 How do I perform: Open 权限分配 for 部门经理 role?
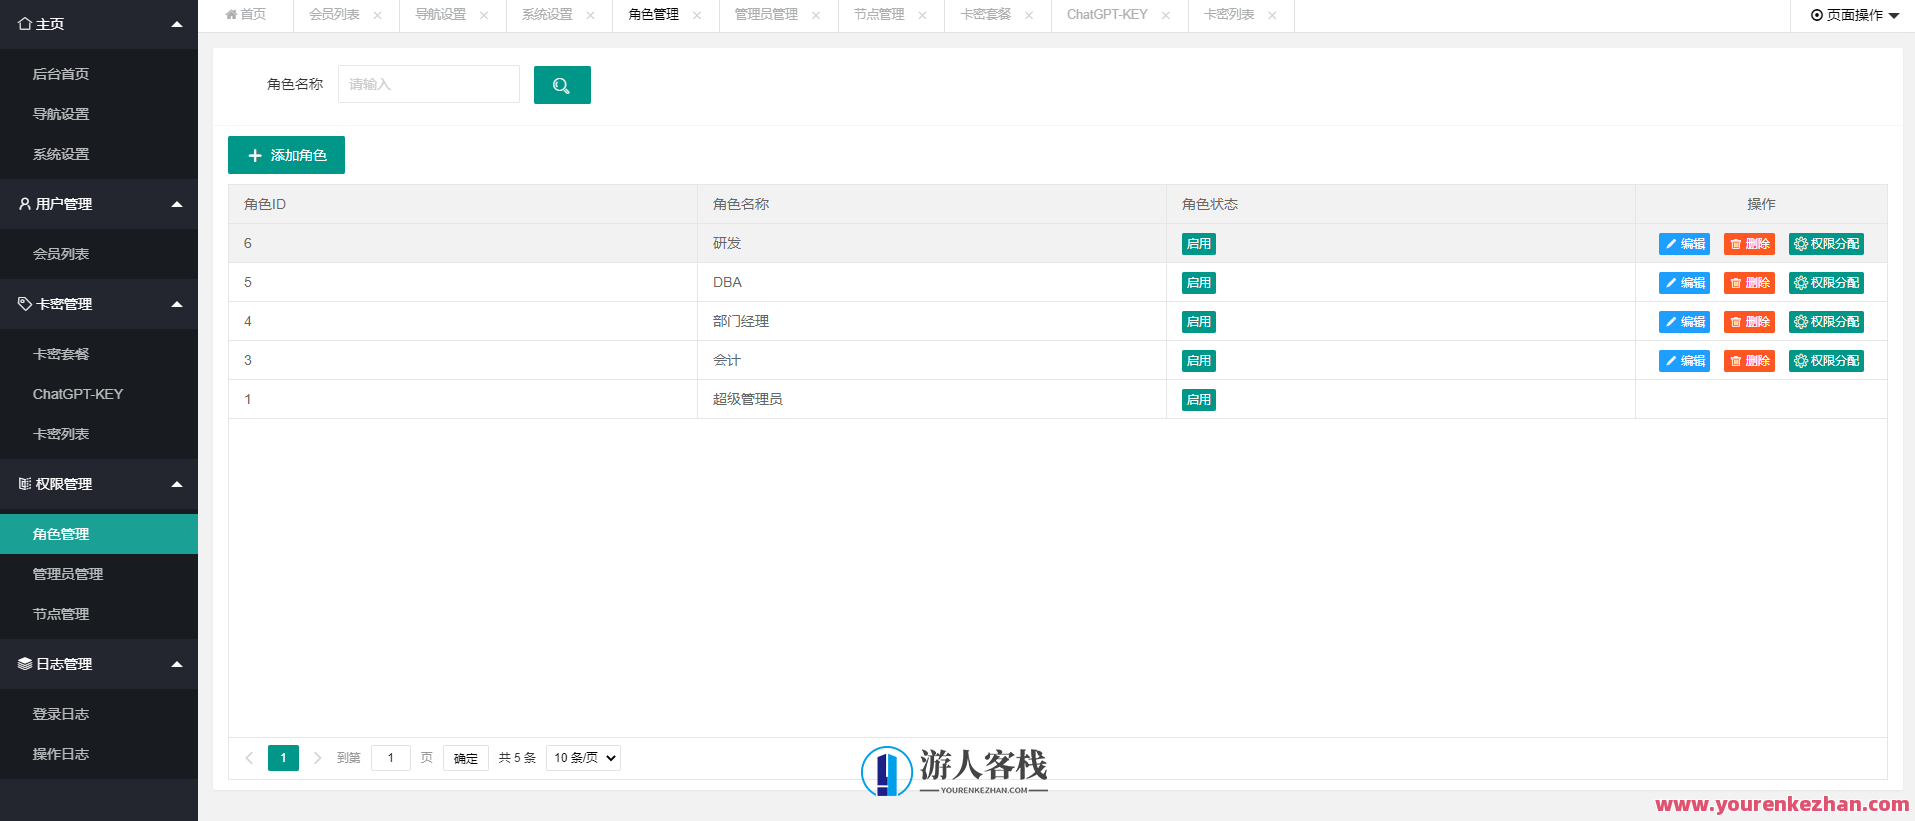pos(1826,322)
